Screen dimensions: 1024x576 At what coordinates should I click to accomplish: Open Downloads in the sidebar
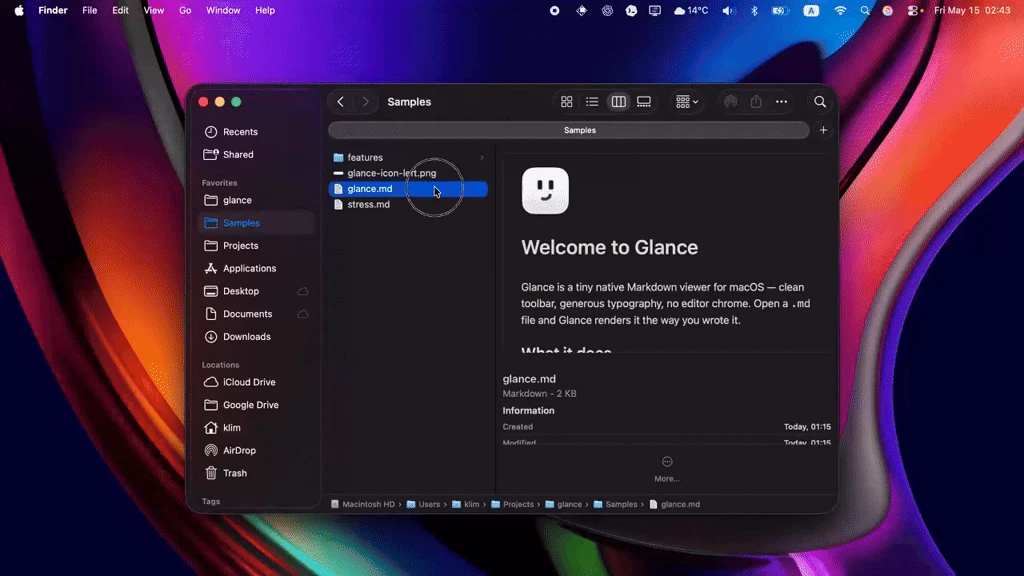pos(246,337)
